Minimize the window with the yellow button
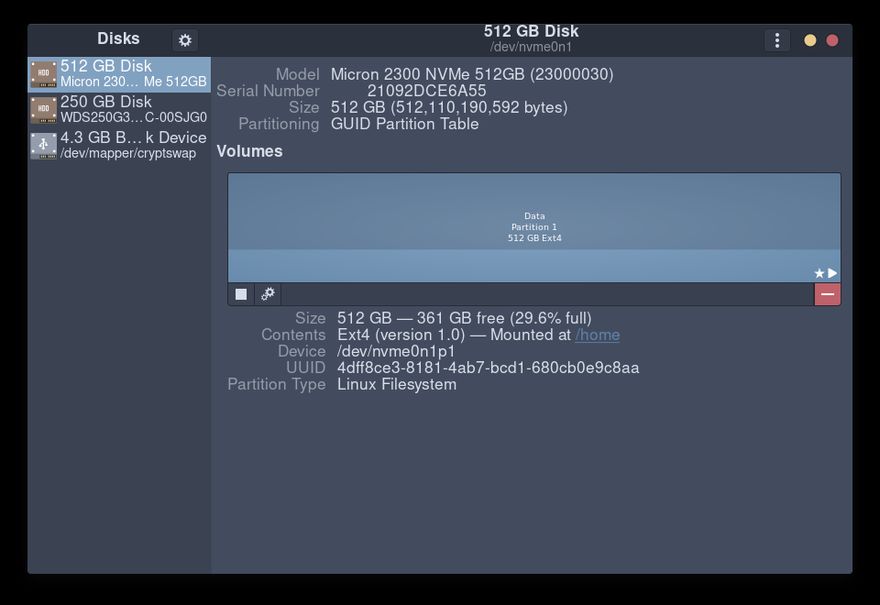The image size is (880, 605). (x=810, y=40)
